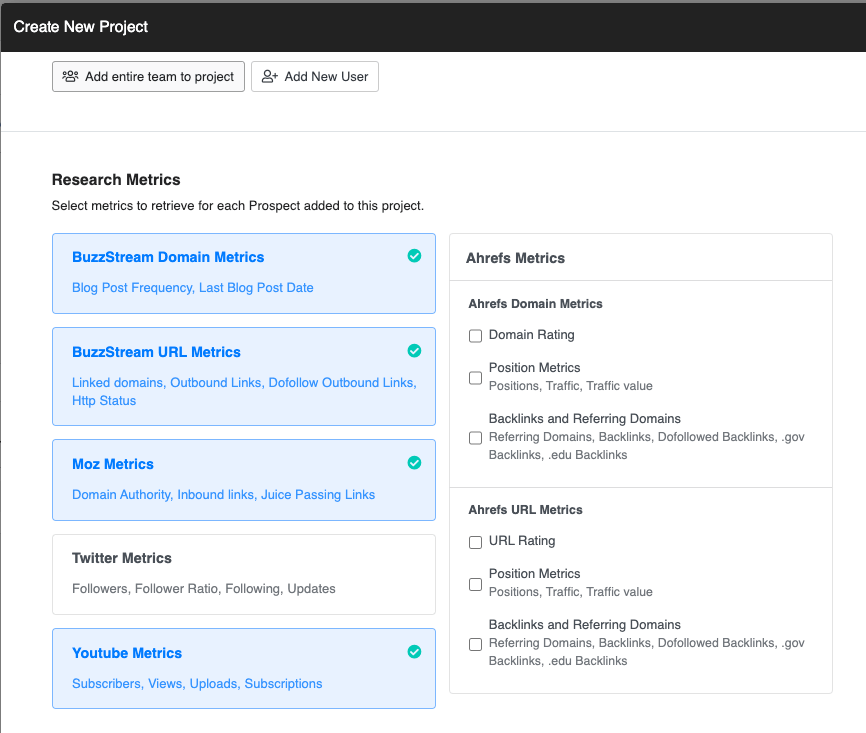Check Backlinks and Referring Domains under URL Metrics
The height and width of the screenshot is (733, 866).
475,644
